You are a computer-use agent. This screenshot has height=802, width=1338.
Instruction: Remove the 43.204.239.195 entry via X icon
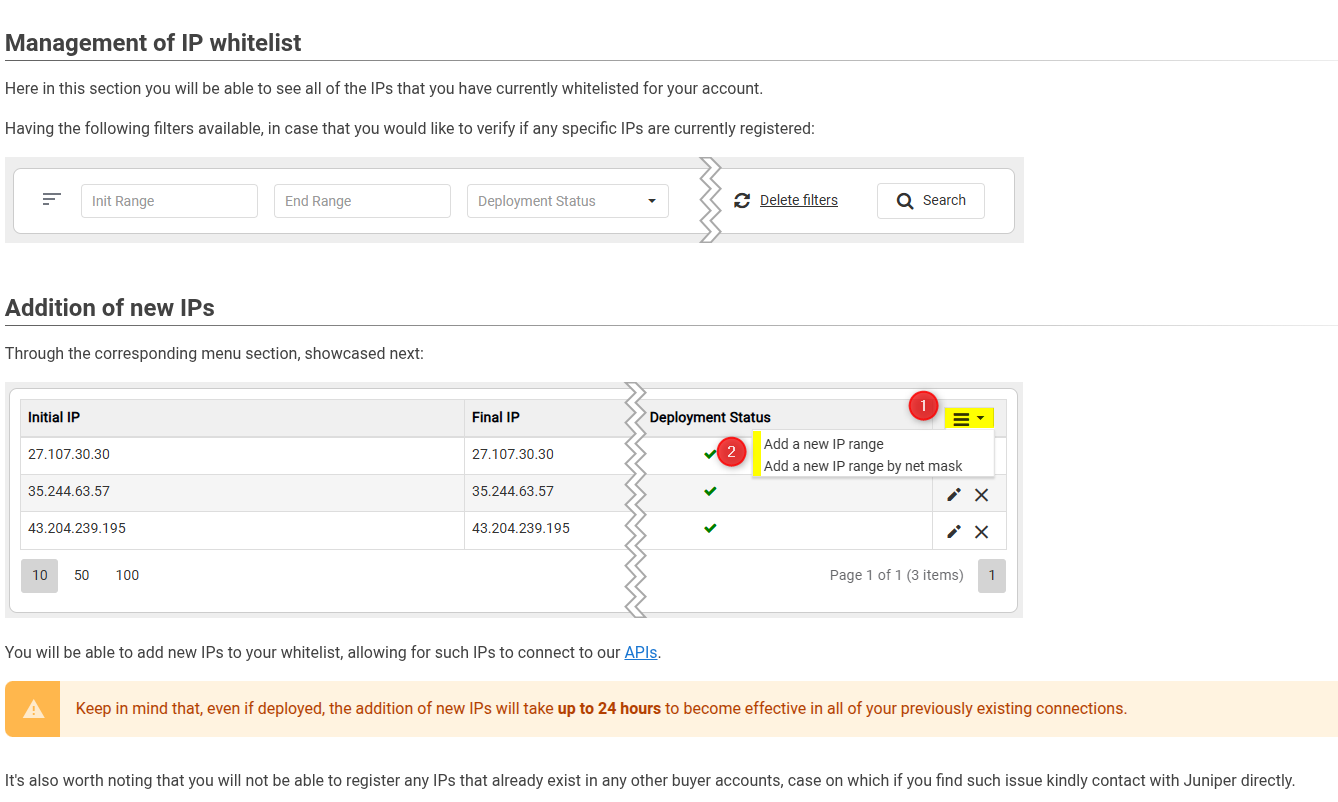point(981,532)
